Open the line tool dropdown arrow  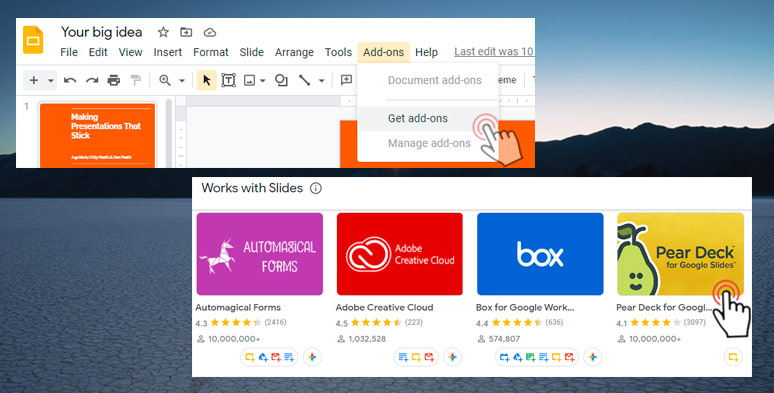(x=321, y=80)
